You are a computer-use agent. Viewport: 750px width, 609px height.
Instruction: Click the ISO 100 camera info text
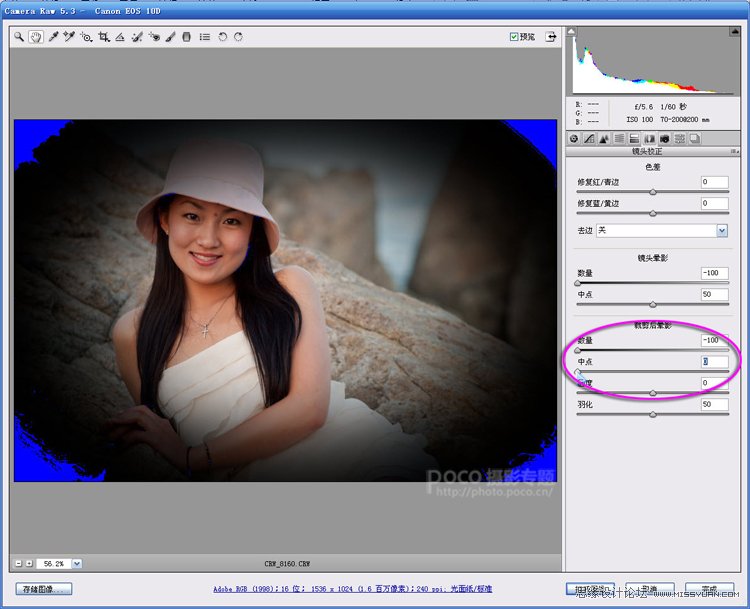coord(640,119)
